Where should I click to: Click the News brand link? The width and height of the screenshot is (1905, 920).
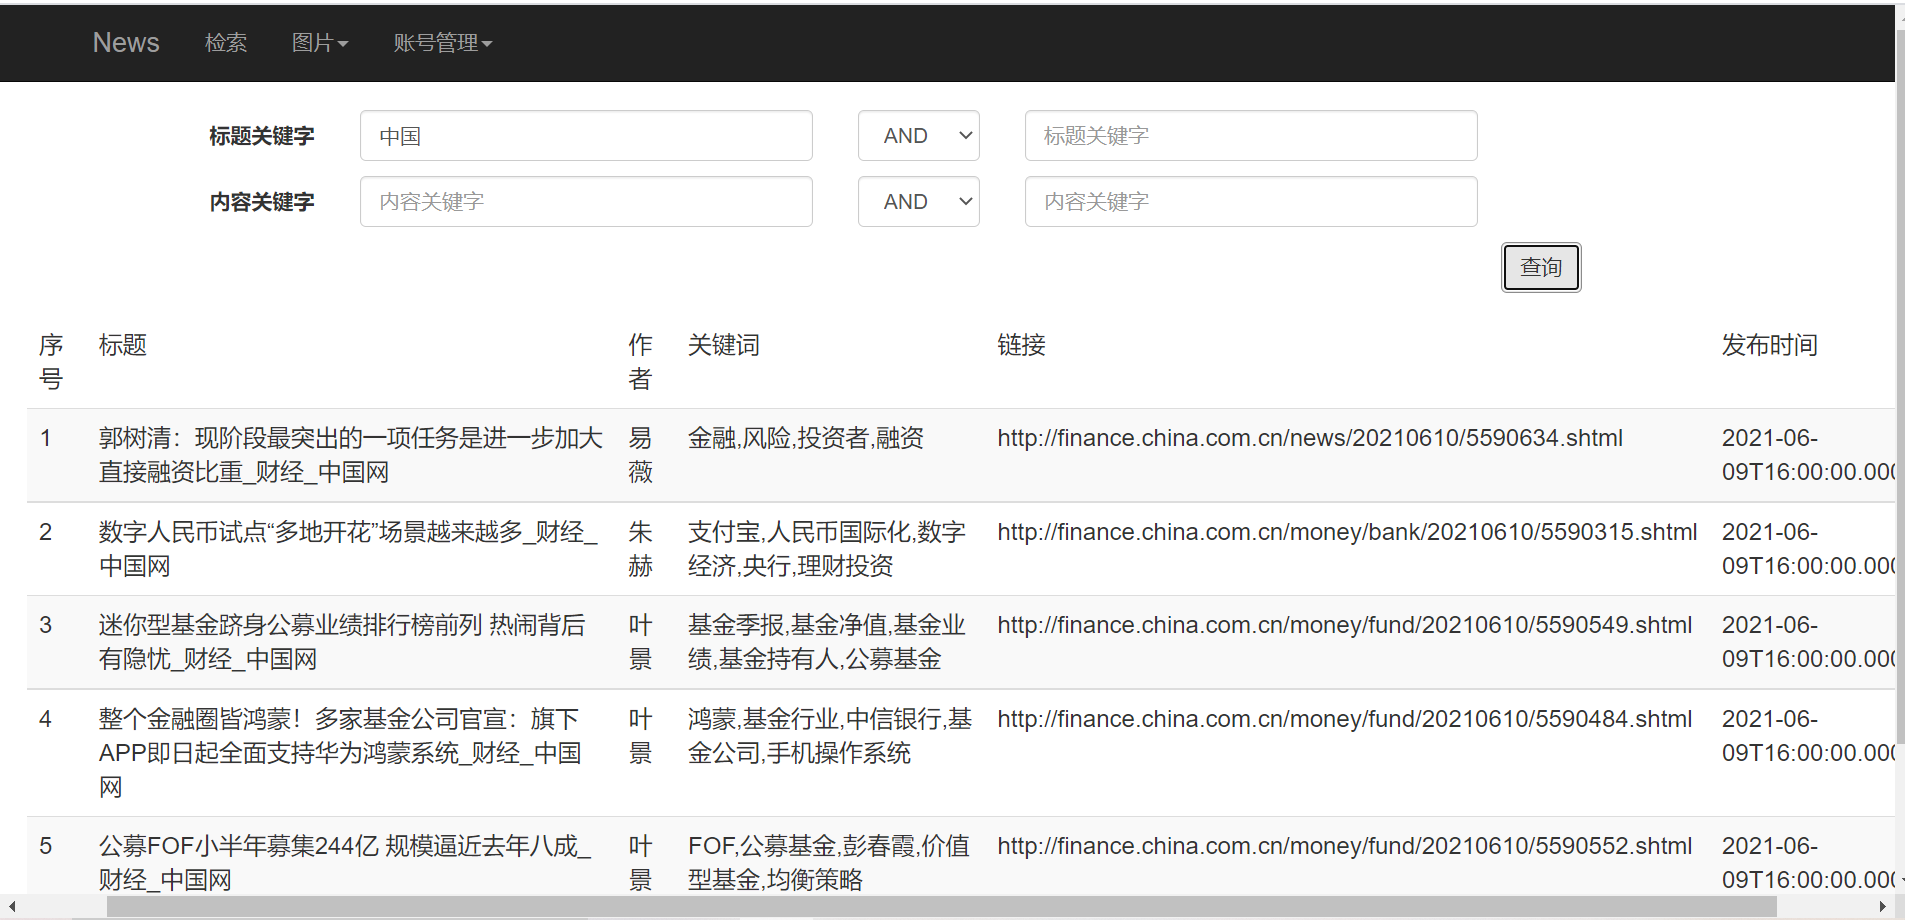[x=126, y=43]
